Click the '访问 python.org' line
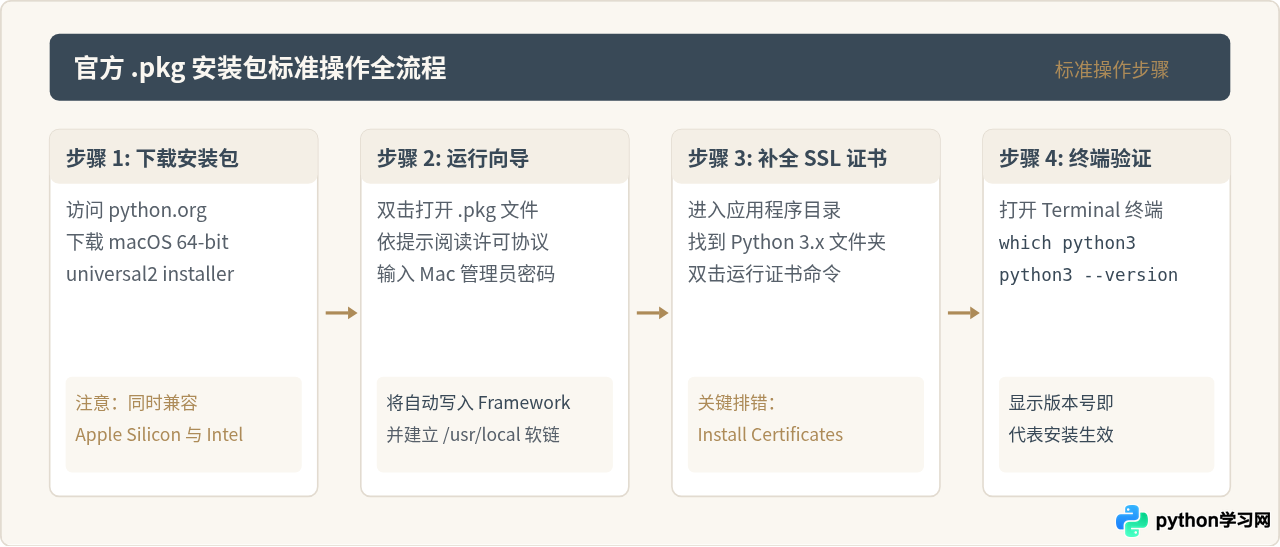The width and height of the screenshot is (1280, 547). coord(137,210)
